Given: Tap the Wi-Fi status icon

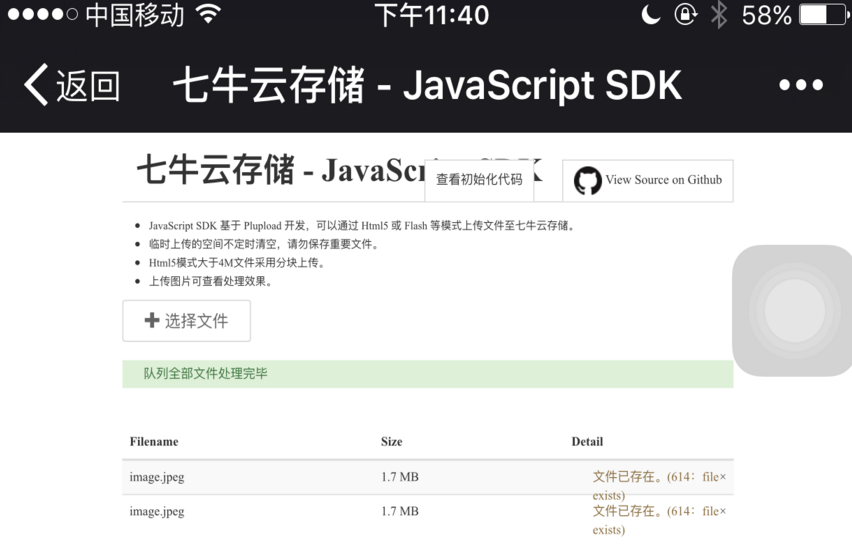Looking at the screenshot, I should tap(209, 14).
